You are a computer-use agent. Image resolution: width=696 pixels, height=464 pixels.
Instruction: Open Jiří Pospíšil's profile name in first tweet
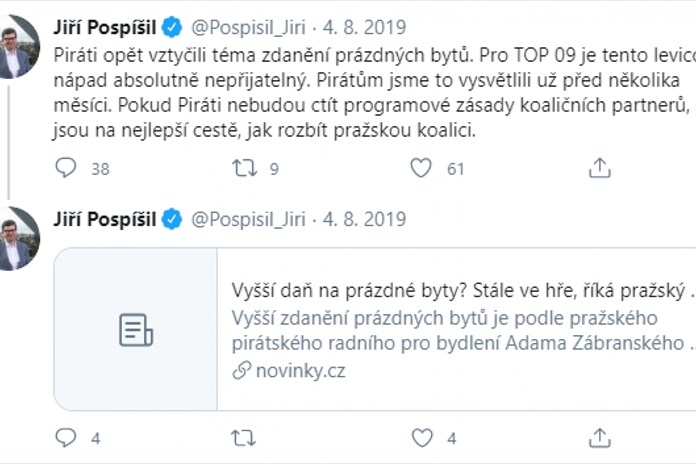(106, 26)
